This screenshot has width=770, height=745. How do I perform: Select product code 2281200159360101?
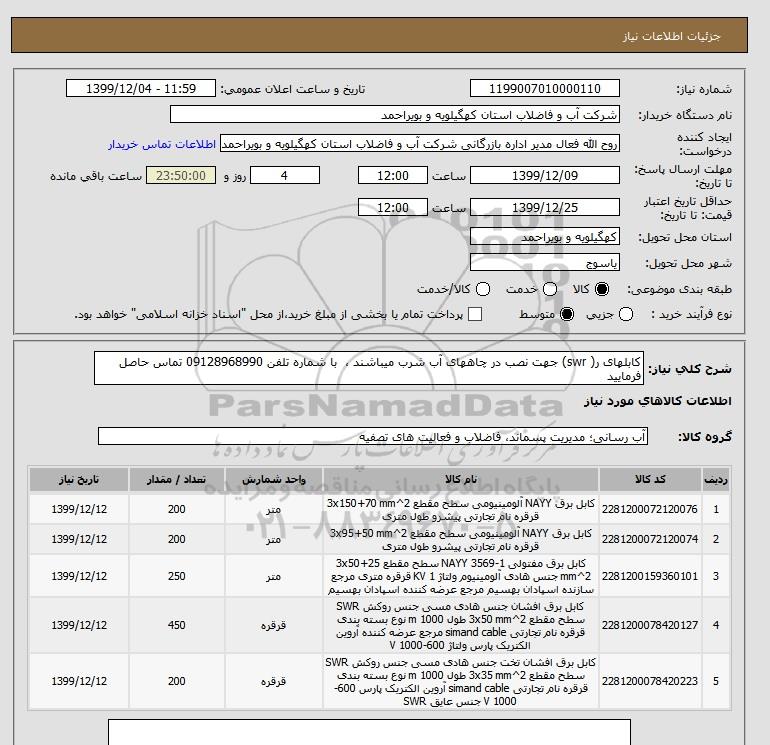[x=650, y=576]
